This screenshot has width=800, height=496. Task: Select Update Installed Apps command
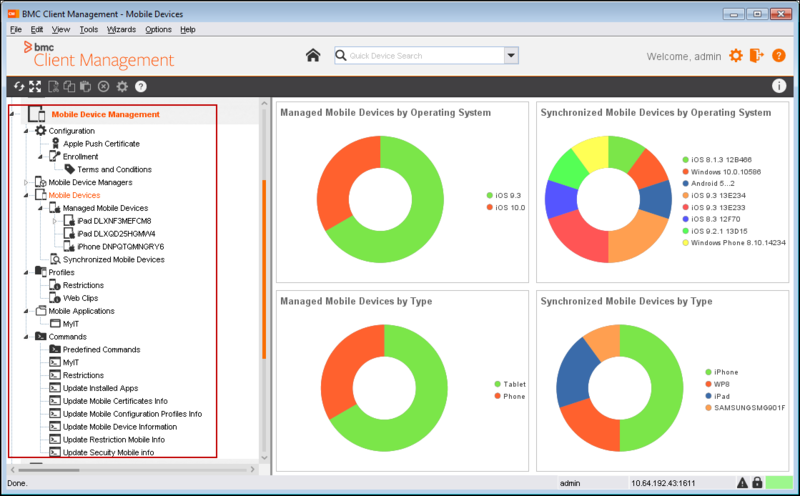point(100,388)
